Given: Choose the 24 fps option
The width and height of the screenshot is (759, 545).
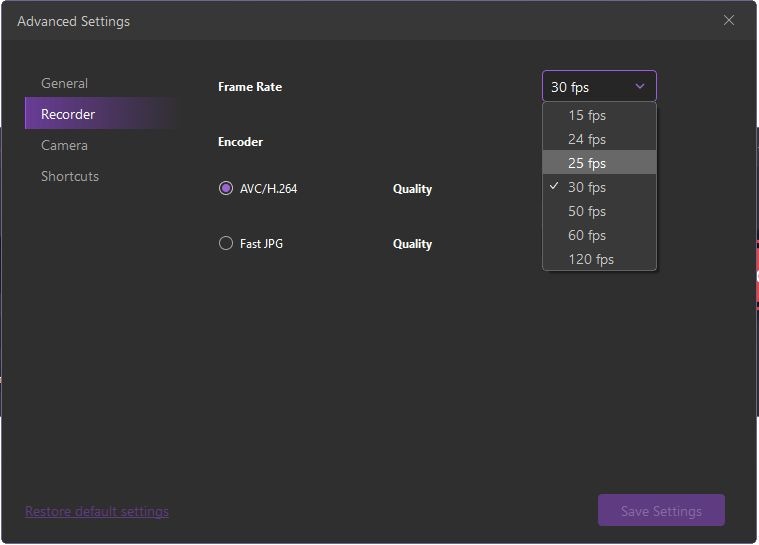Looking at the screenshot, I should (x=587, y=139).
